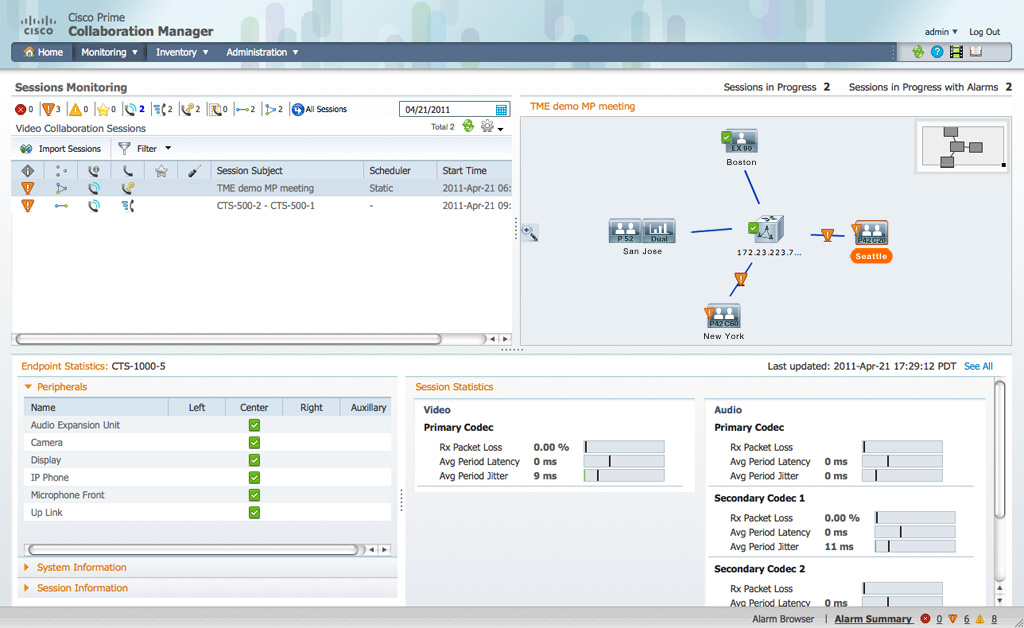
Task: Click the Up Link center status checkbox
Action: (254, 513)
